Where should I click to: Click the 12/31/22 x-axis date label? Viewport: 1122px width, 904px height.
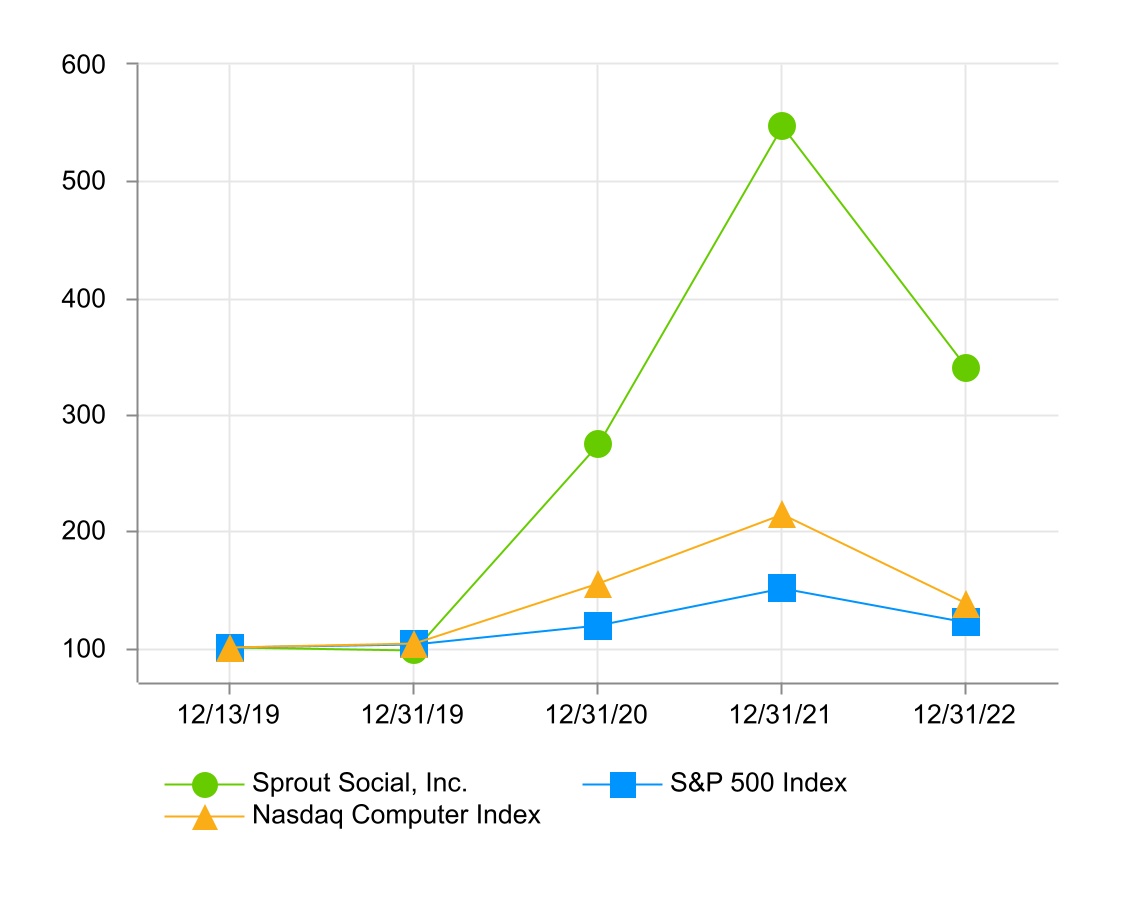[x=965, y=717]
